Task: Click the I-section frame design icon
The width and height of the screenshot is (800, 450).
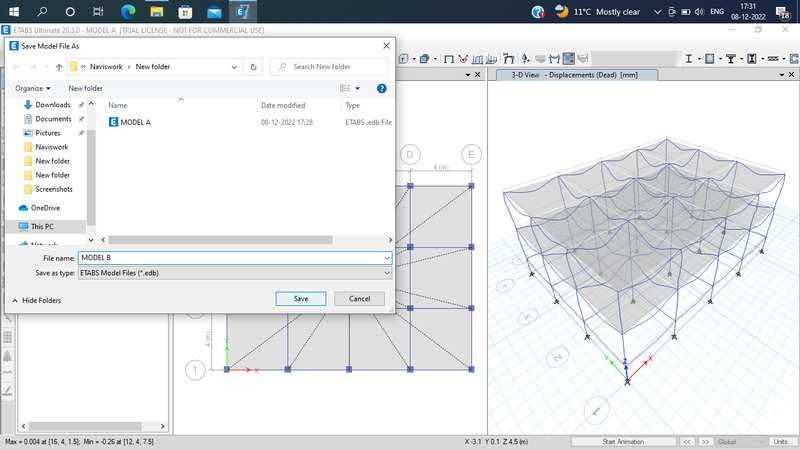Action: click(x=688, y=59)
